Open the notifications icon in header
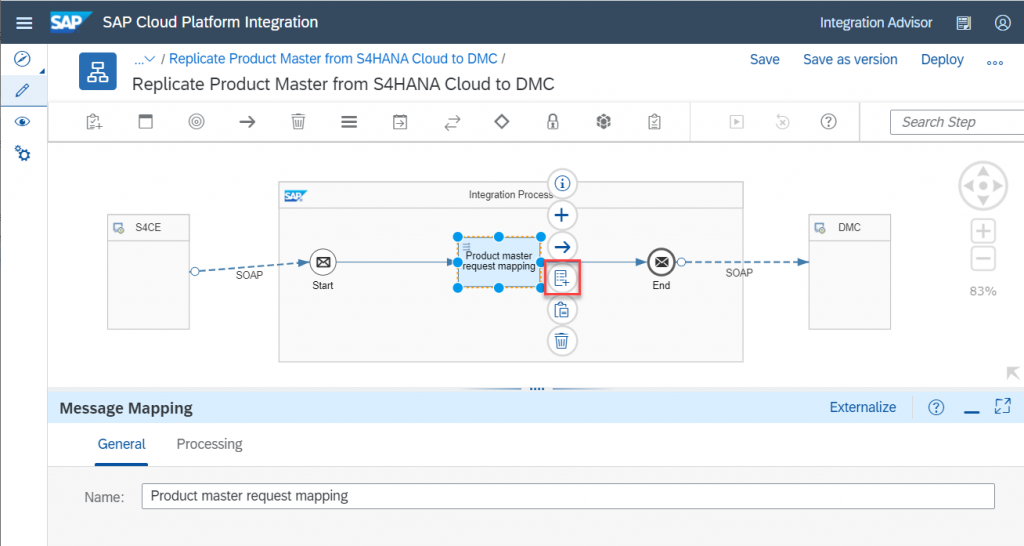 click(963, 23)
